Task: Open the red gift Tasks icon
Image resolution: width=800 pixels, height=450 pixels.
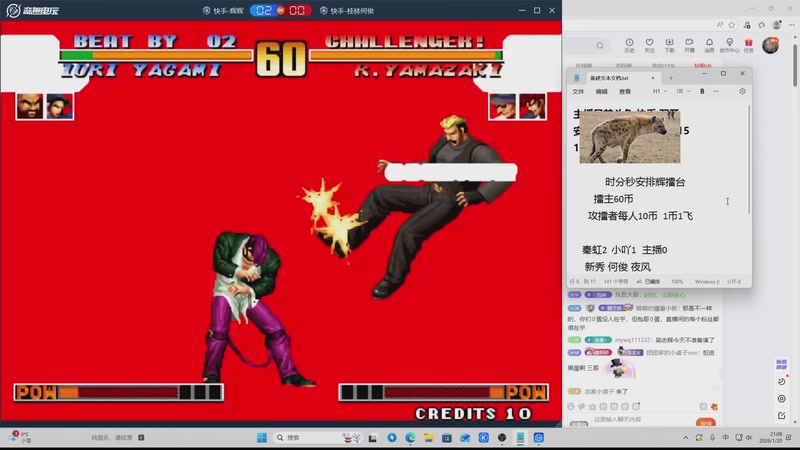Action: click(748, 45)
